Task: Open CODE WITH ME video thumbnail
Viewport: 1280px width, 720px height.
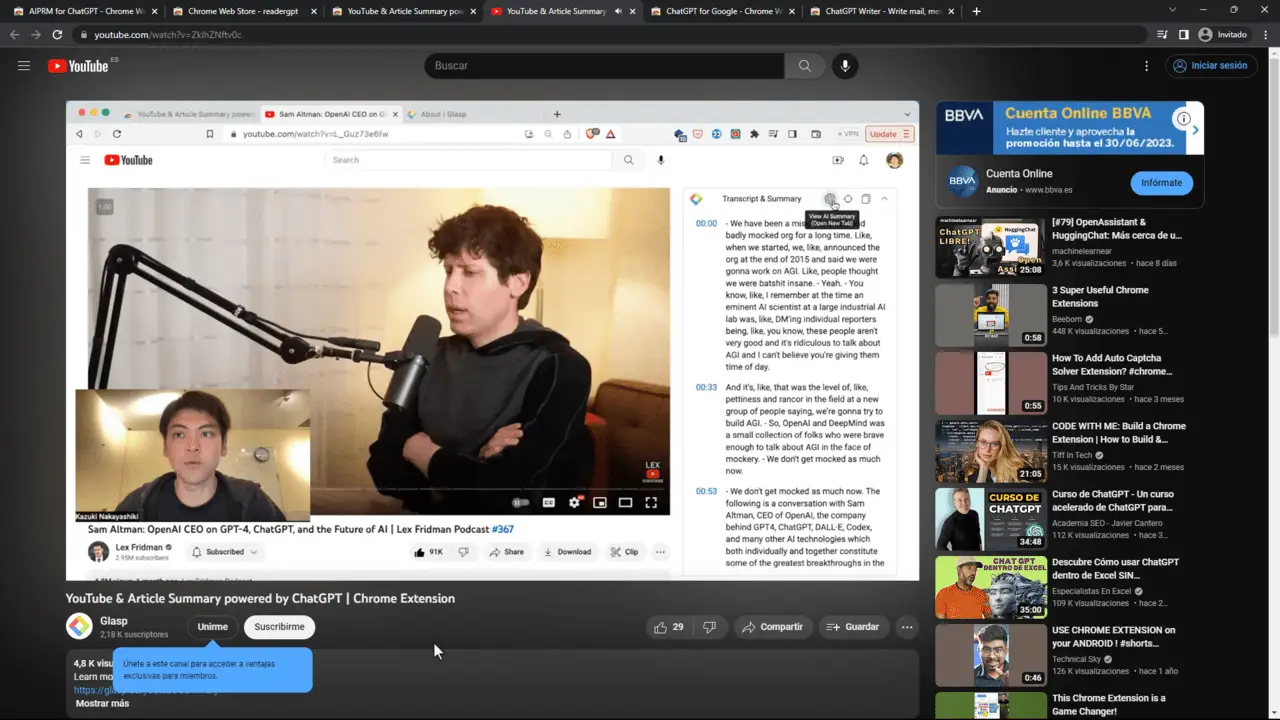Action: 991,451
